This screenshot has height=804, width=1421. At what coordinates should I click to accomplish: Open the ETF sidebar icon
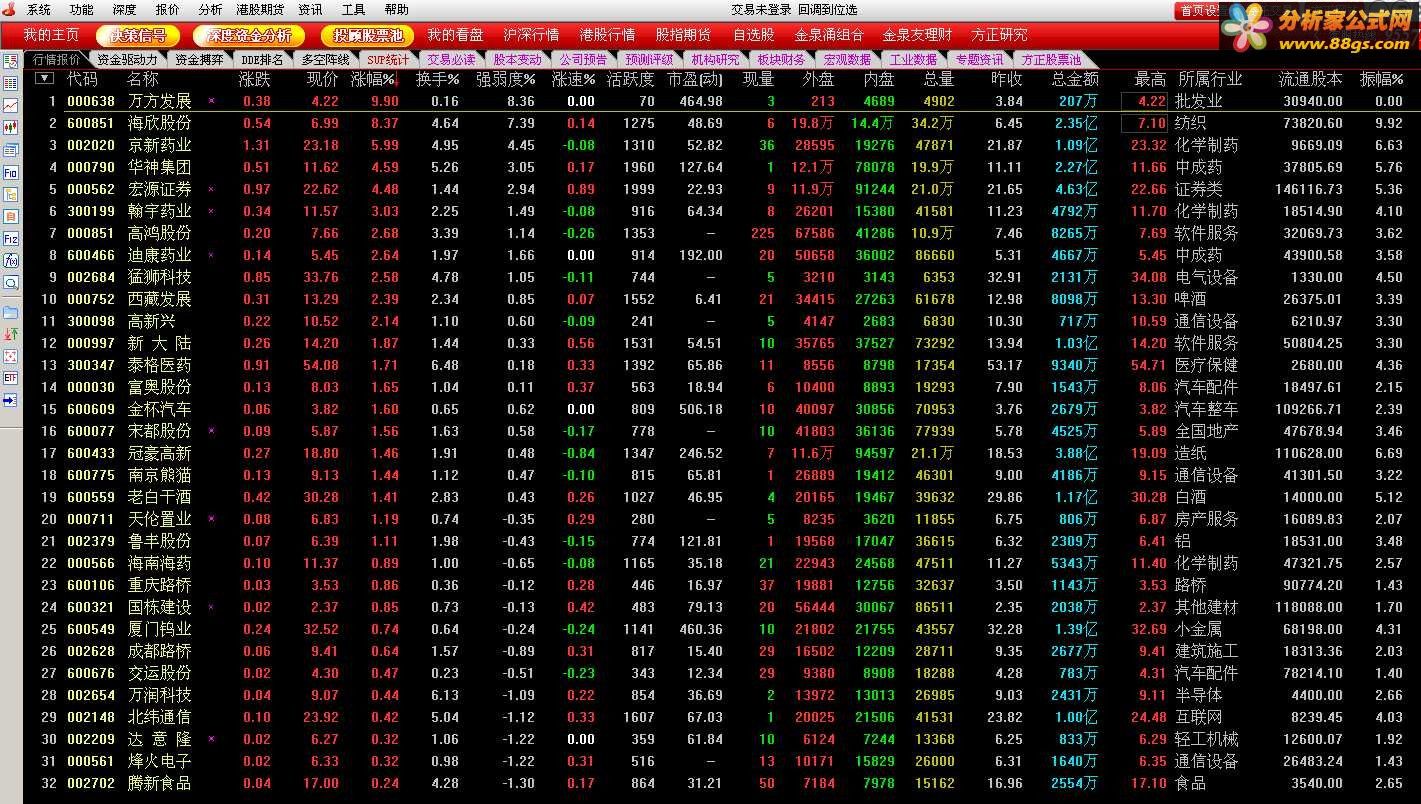tap(10, 378)
